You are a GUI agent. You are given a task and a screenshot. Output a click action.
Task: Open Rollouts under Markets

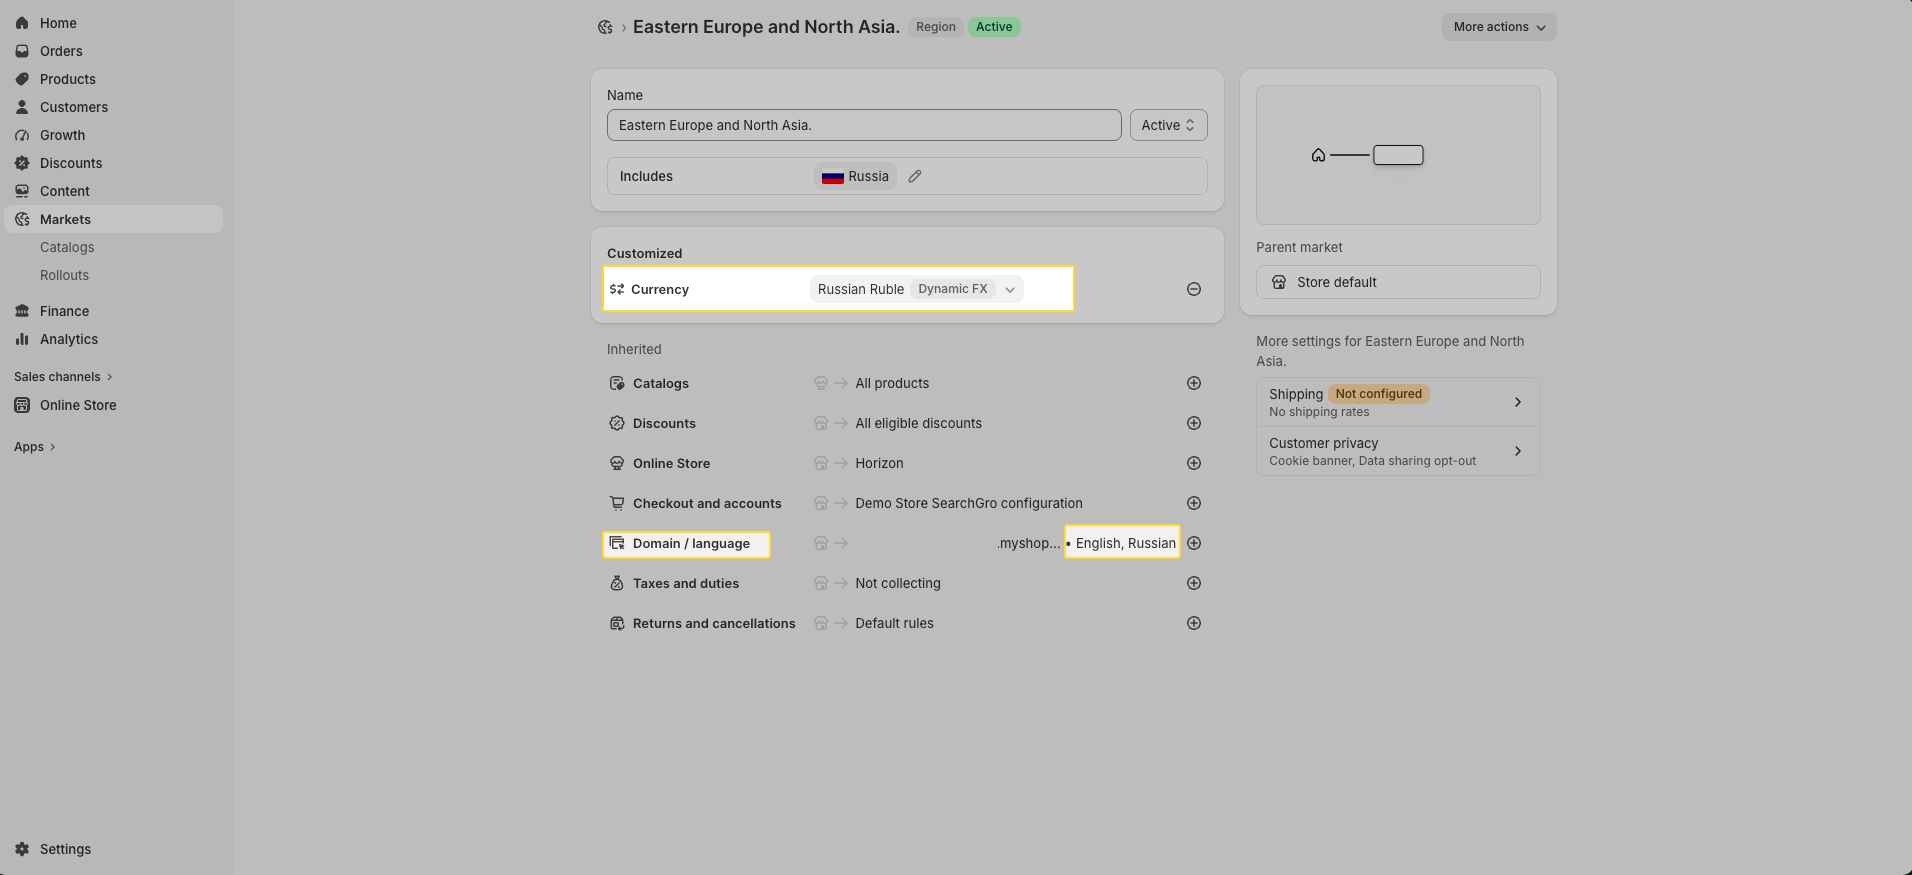64,275
